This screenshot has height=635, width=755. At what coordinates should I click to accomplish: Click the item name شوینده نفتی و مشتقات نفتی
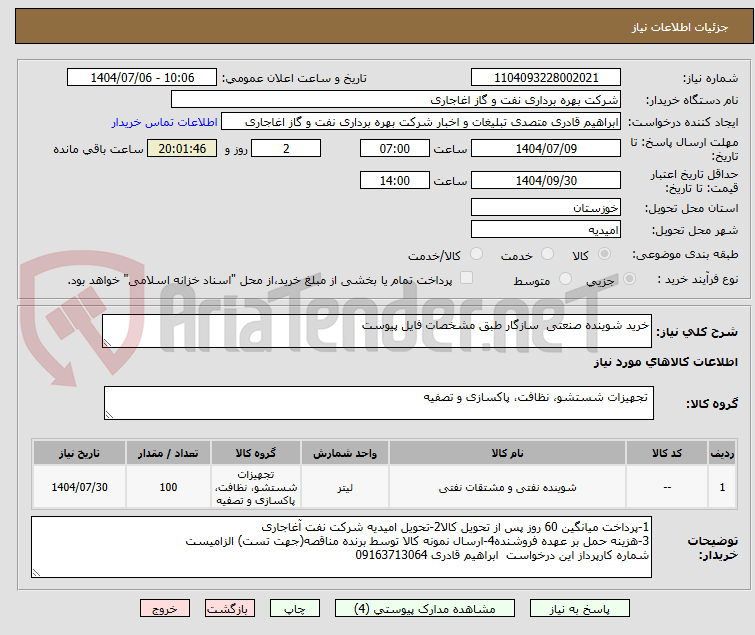click(508, 487)
